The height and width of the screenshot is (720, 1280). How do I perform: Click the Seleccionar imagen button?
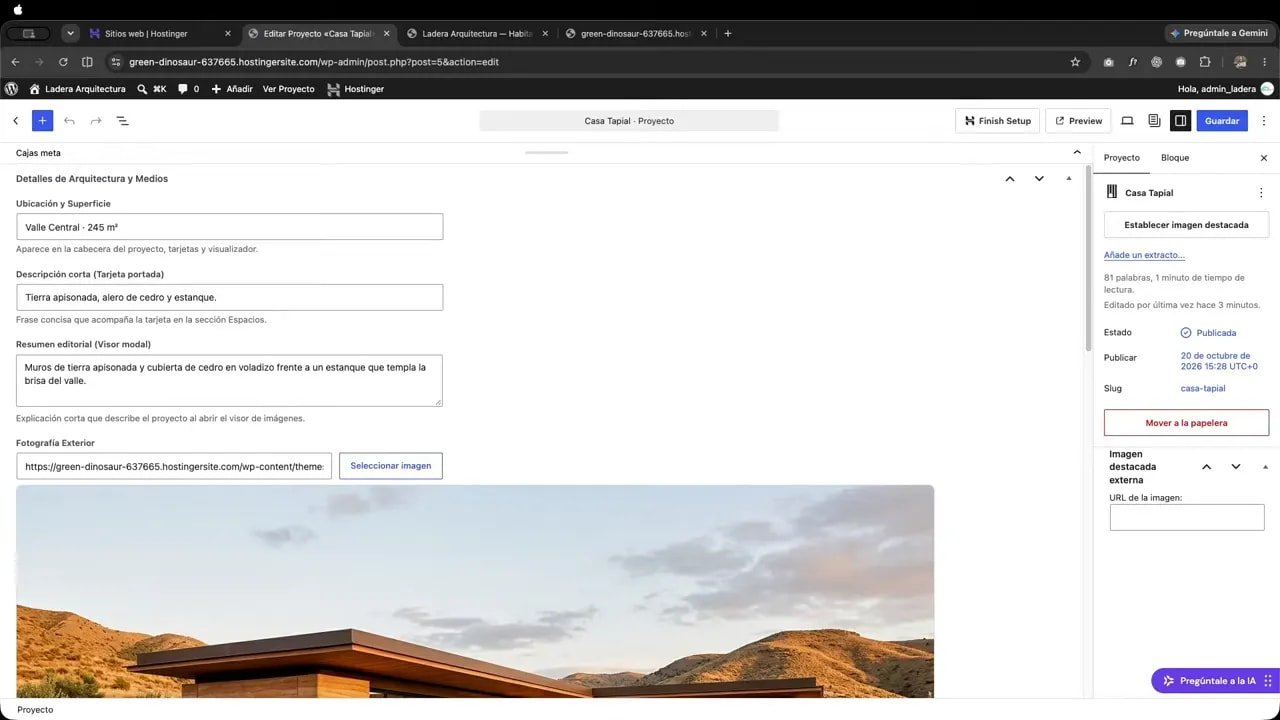tap(391, 466)
